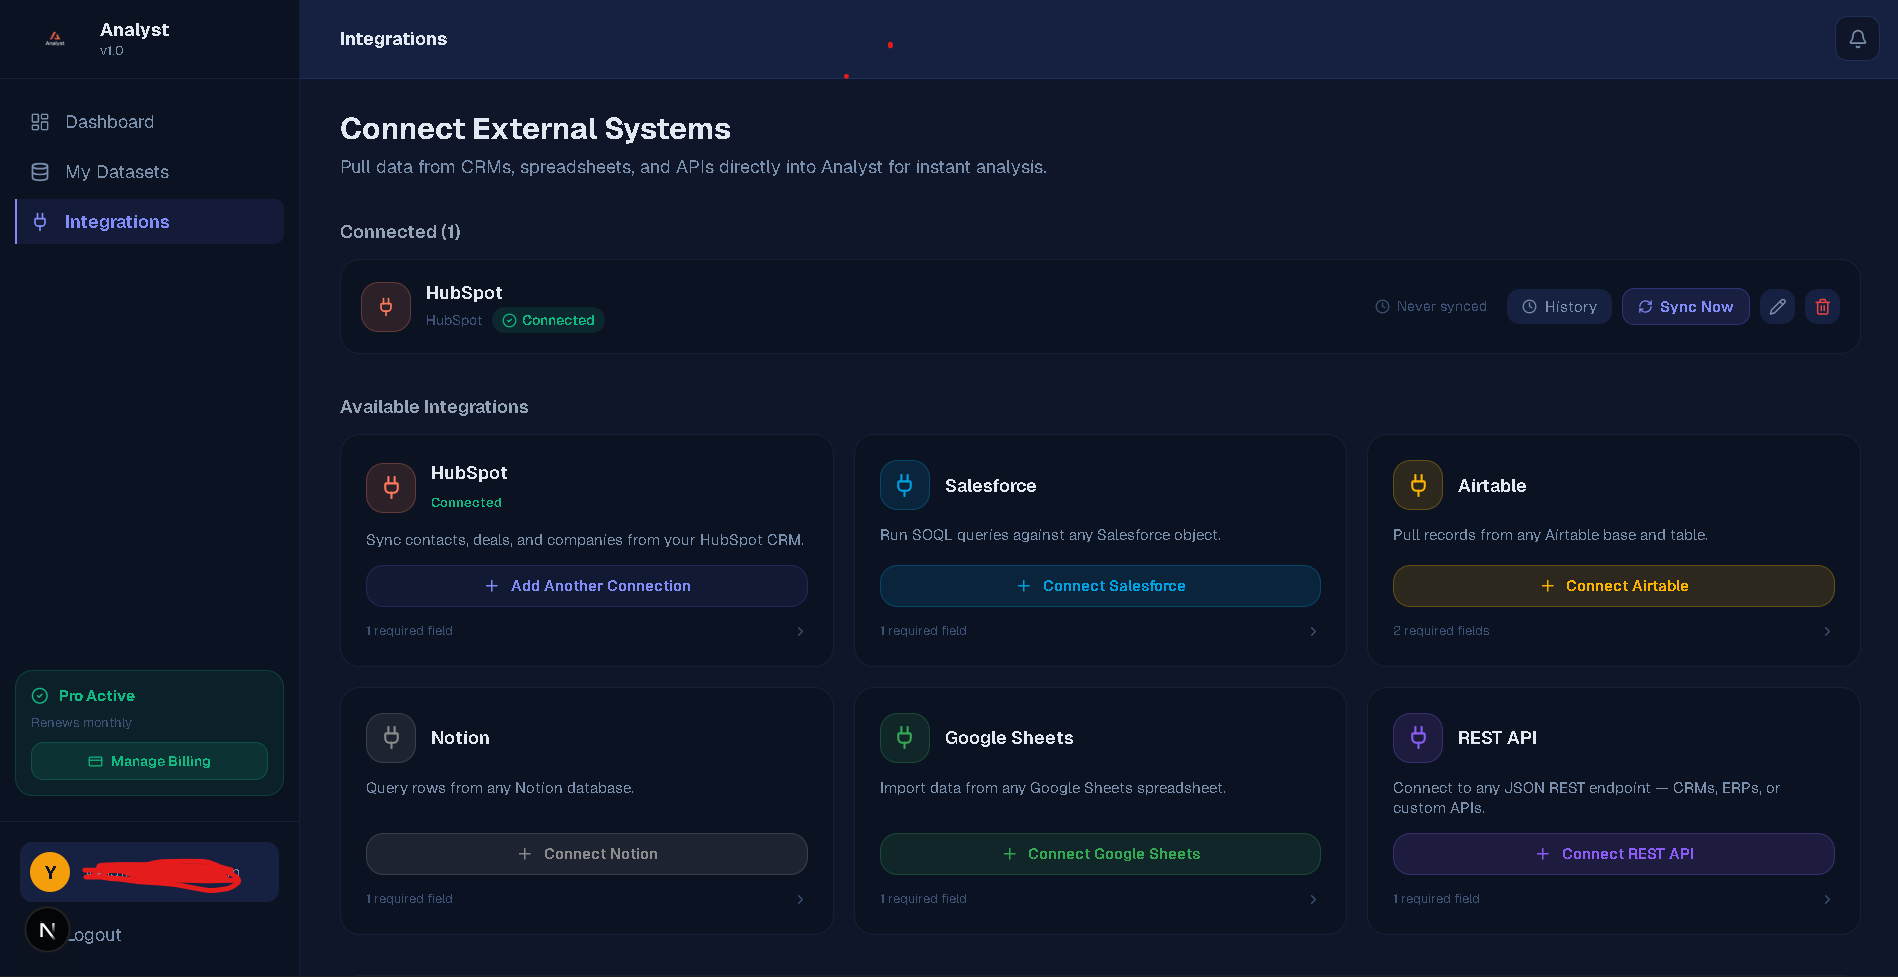Click the Salesforce SOQL queries description

point(1050,535)
